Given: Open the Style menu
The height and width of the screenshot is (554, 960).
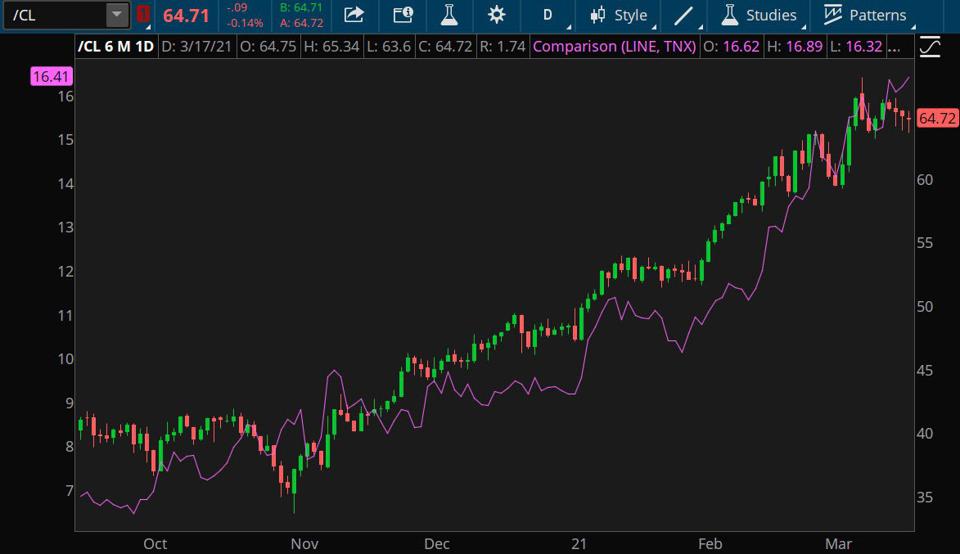Looking at the screenshot, I should click(630, 15).
